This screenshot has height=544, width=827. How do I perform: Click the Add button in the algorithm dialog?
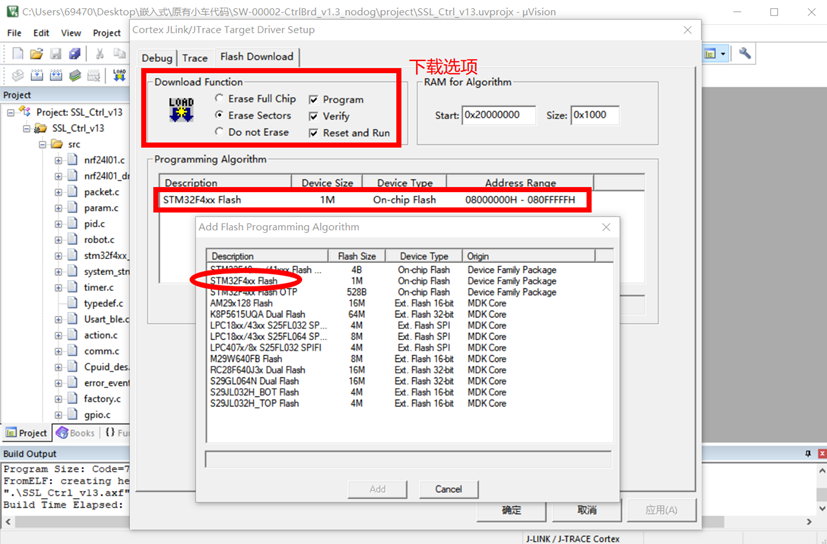(377, 489)
